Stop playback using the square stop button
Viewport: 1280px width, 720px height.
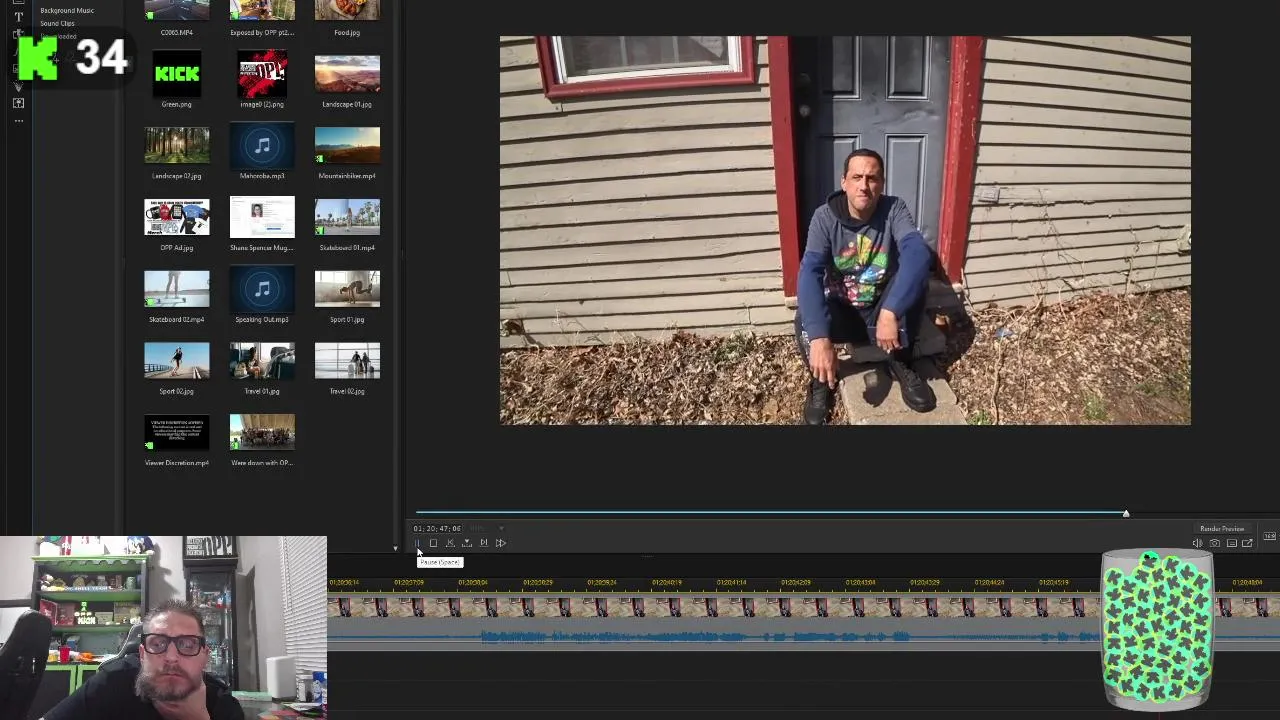(433, 543)
